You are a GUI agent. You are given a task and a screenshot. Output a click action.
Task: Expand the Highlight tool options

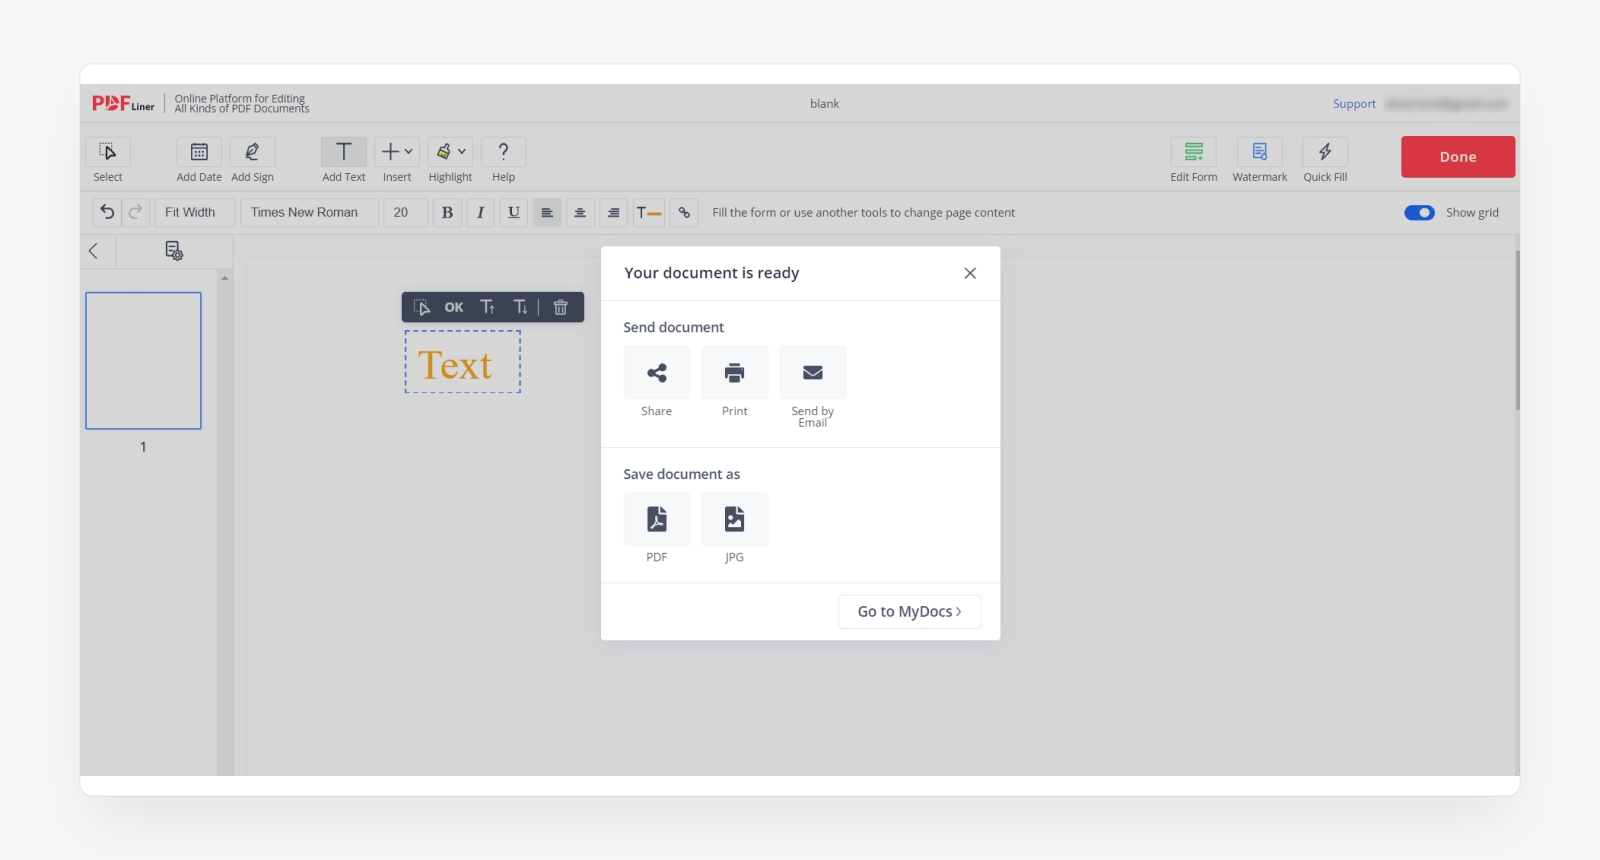[450, 152]
